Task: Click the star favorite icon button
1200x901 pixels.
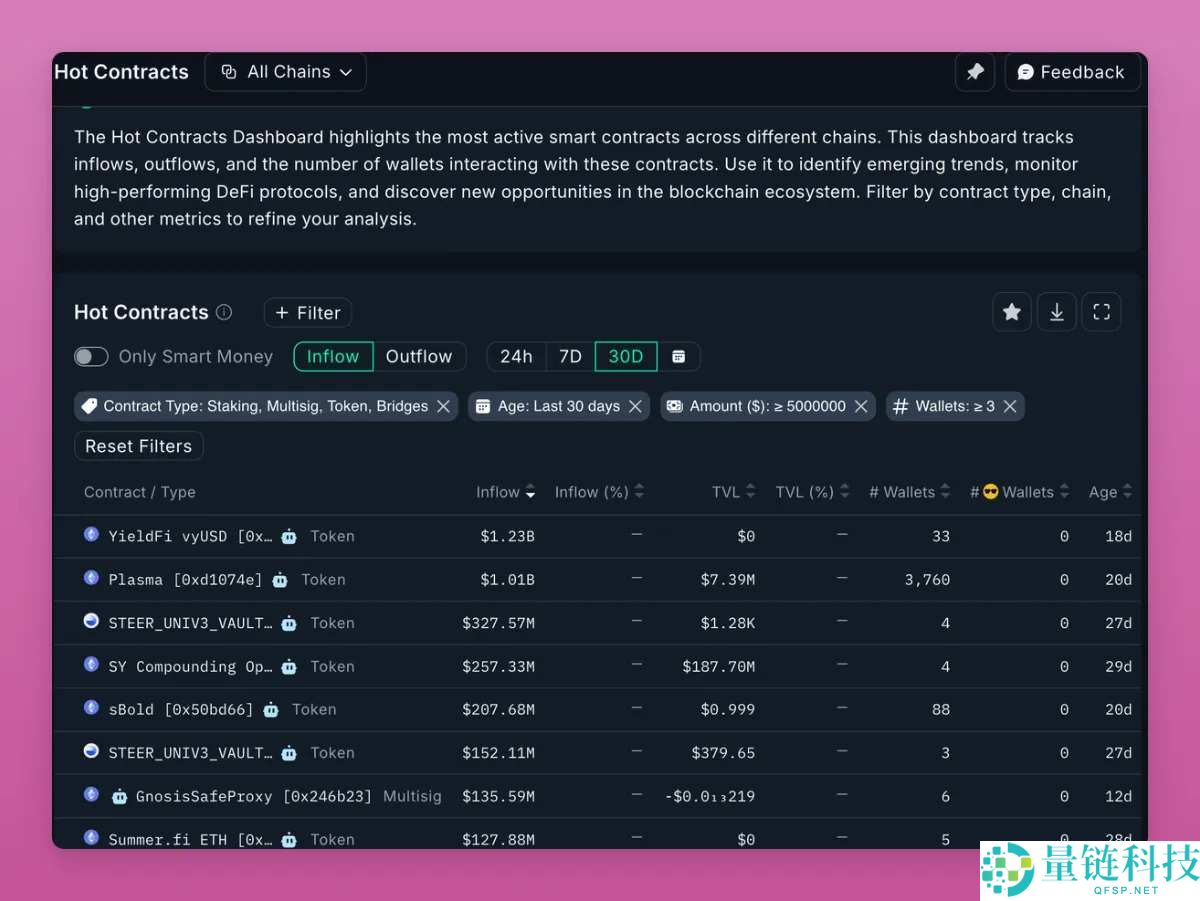Action: 1012,312
